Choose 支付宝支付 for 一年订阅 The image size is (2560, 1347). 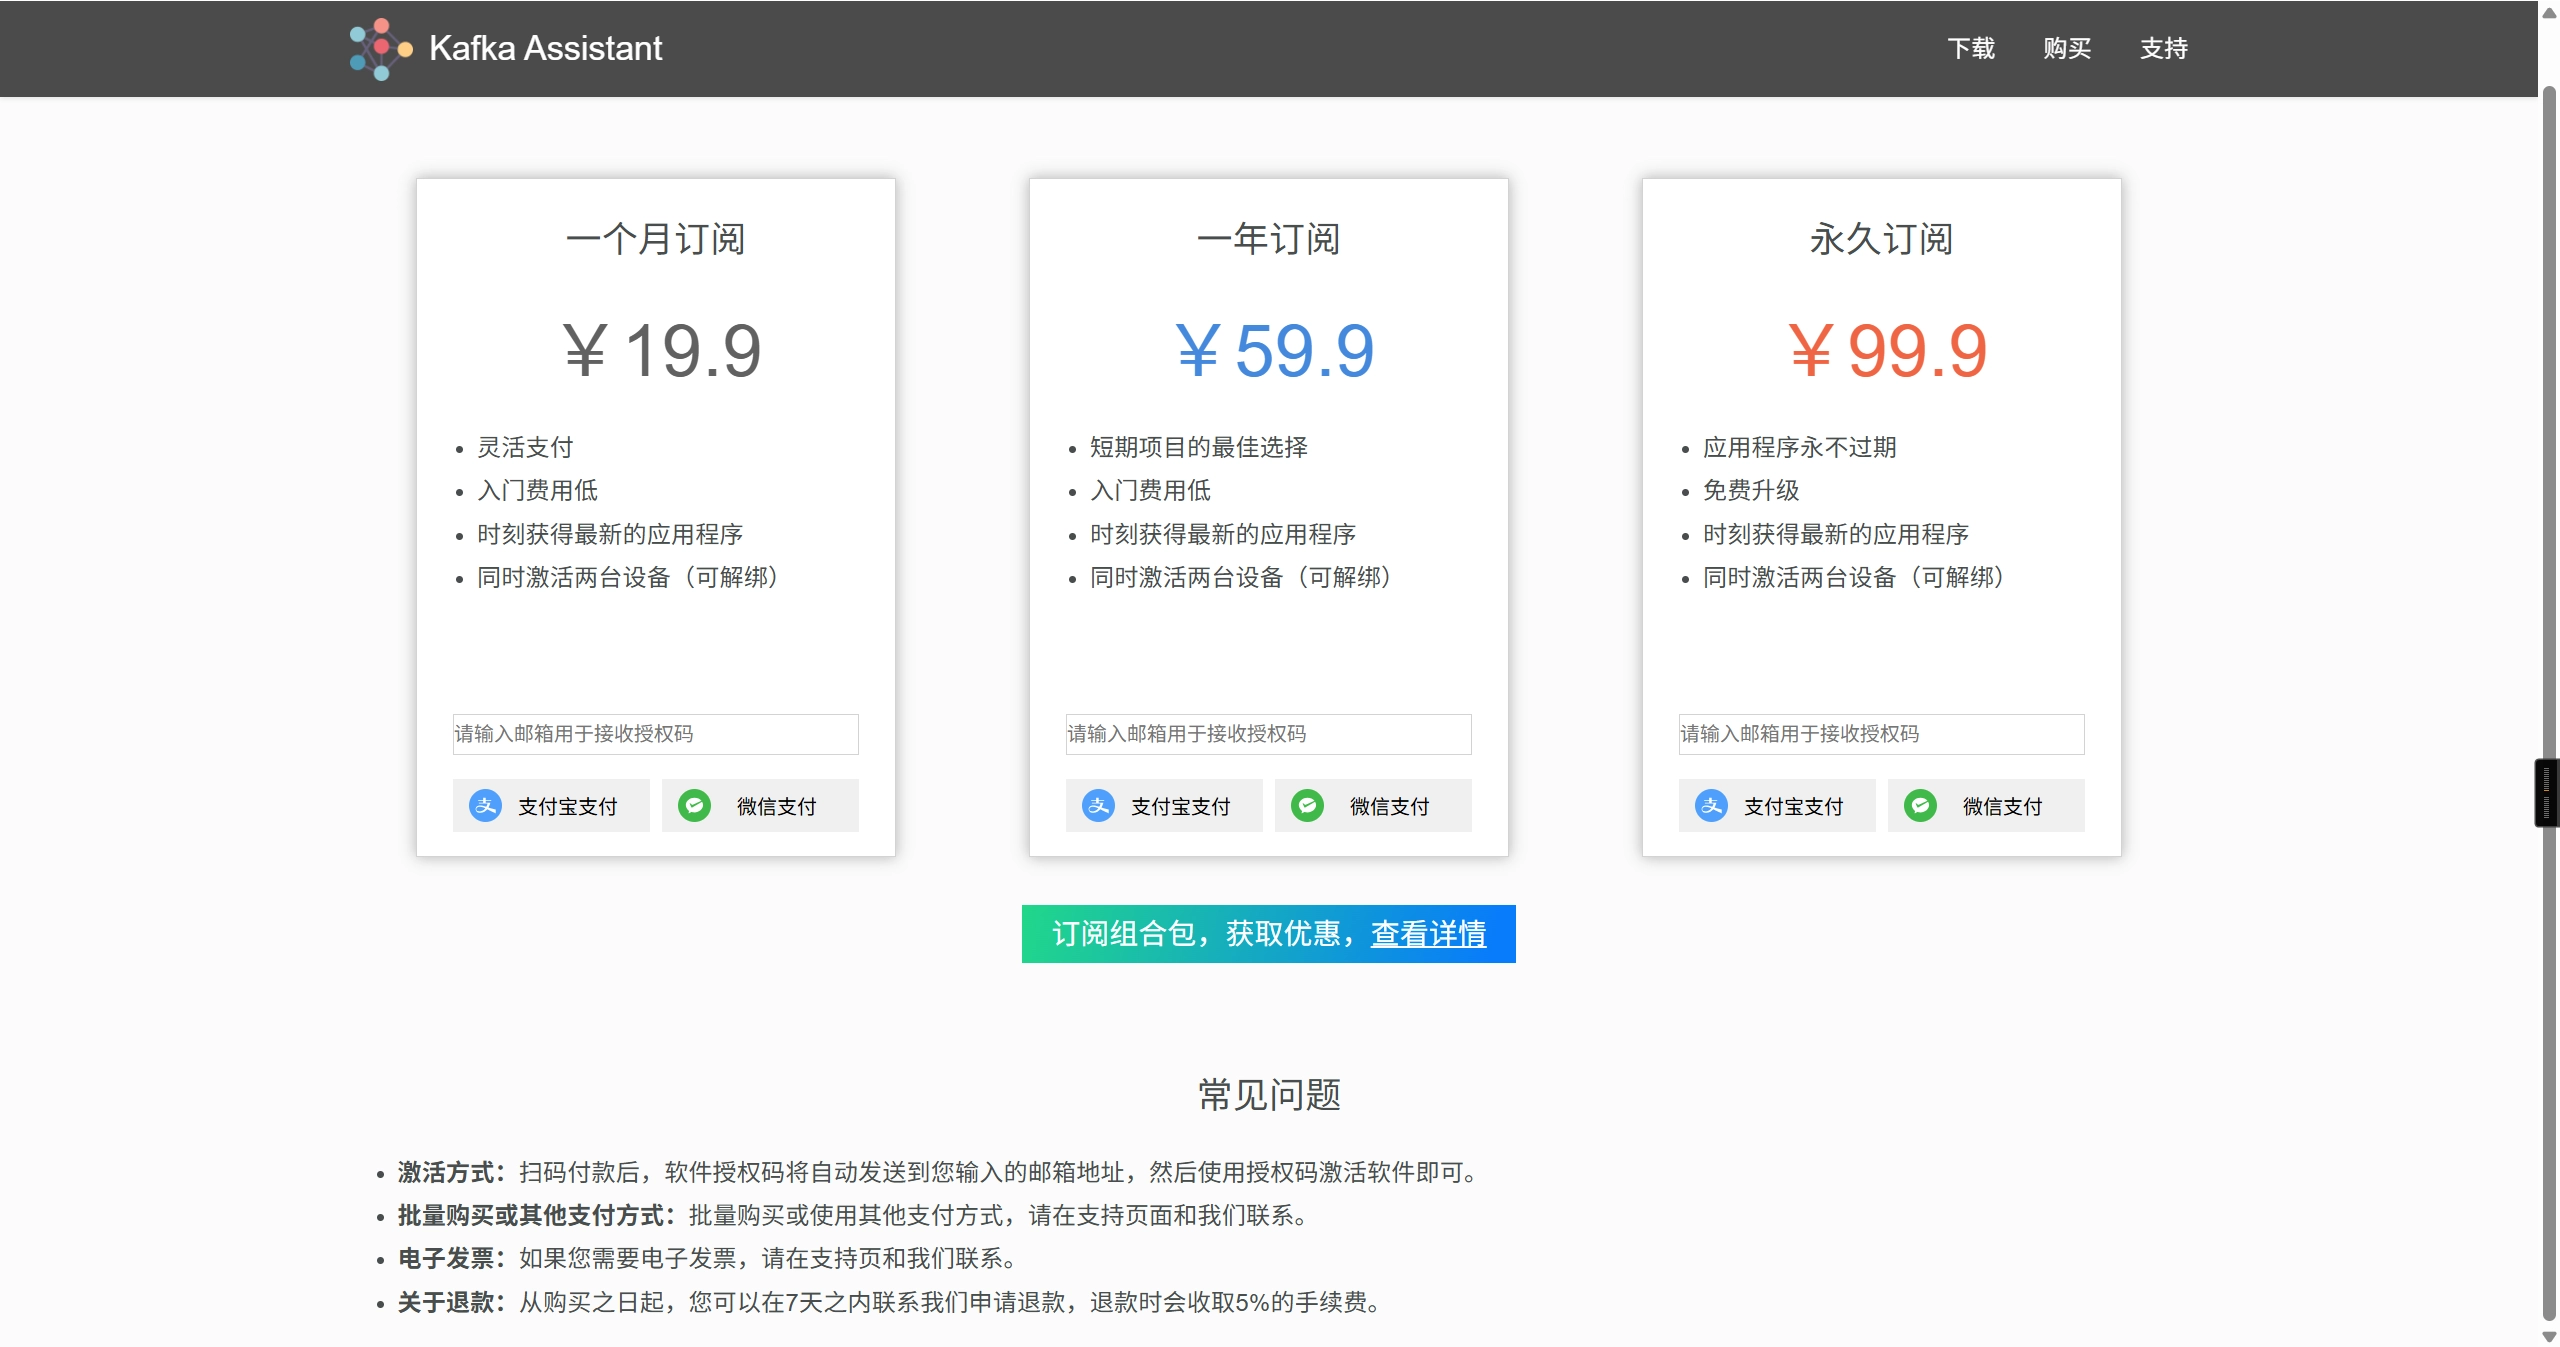[x=1164, y=806]
